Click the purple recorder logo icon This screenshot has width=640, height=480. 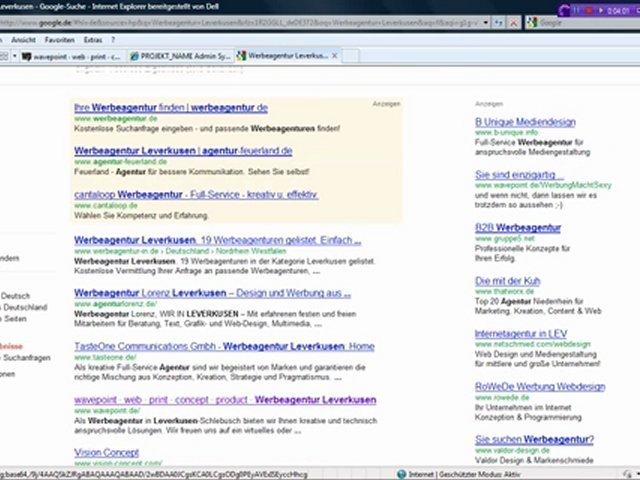[x=564, y=11]
